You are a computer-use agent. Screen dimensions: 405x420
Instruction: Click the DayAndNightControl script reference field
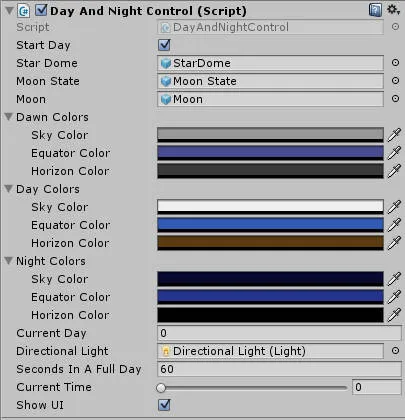coord(270,27)
